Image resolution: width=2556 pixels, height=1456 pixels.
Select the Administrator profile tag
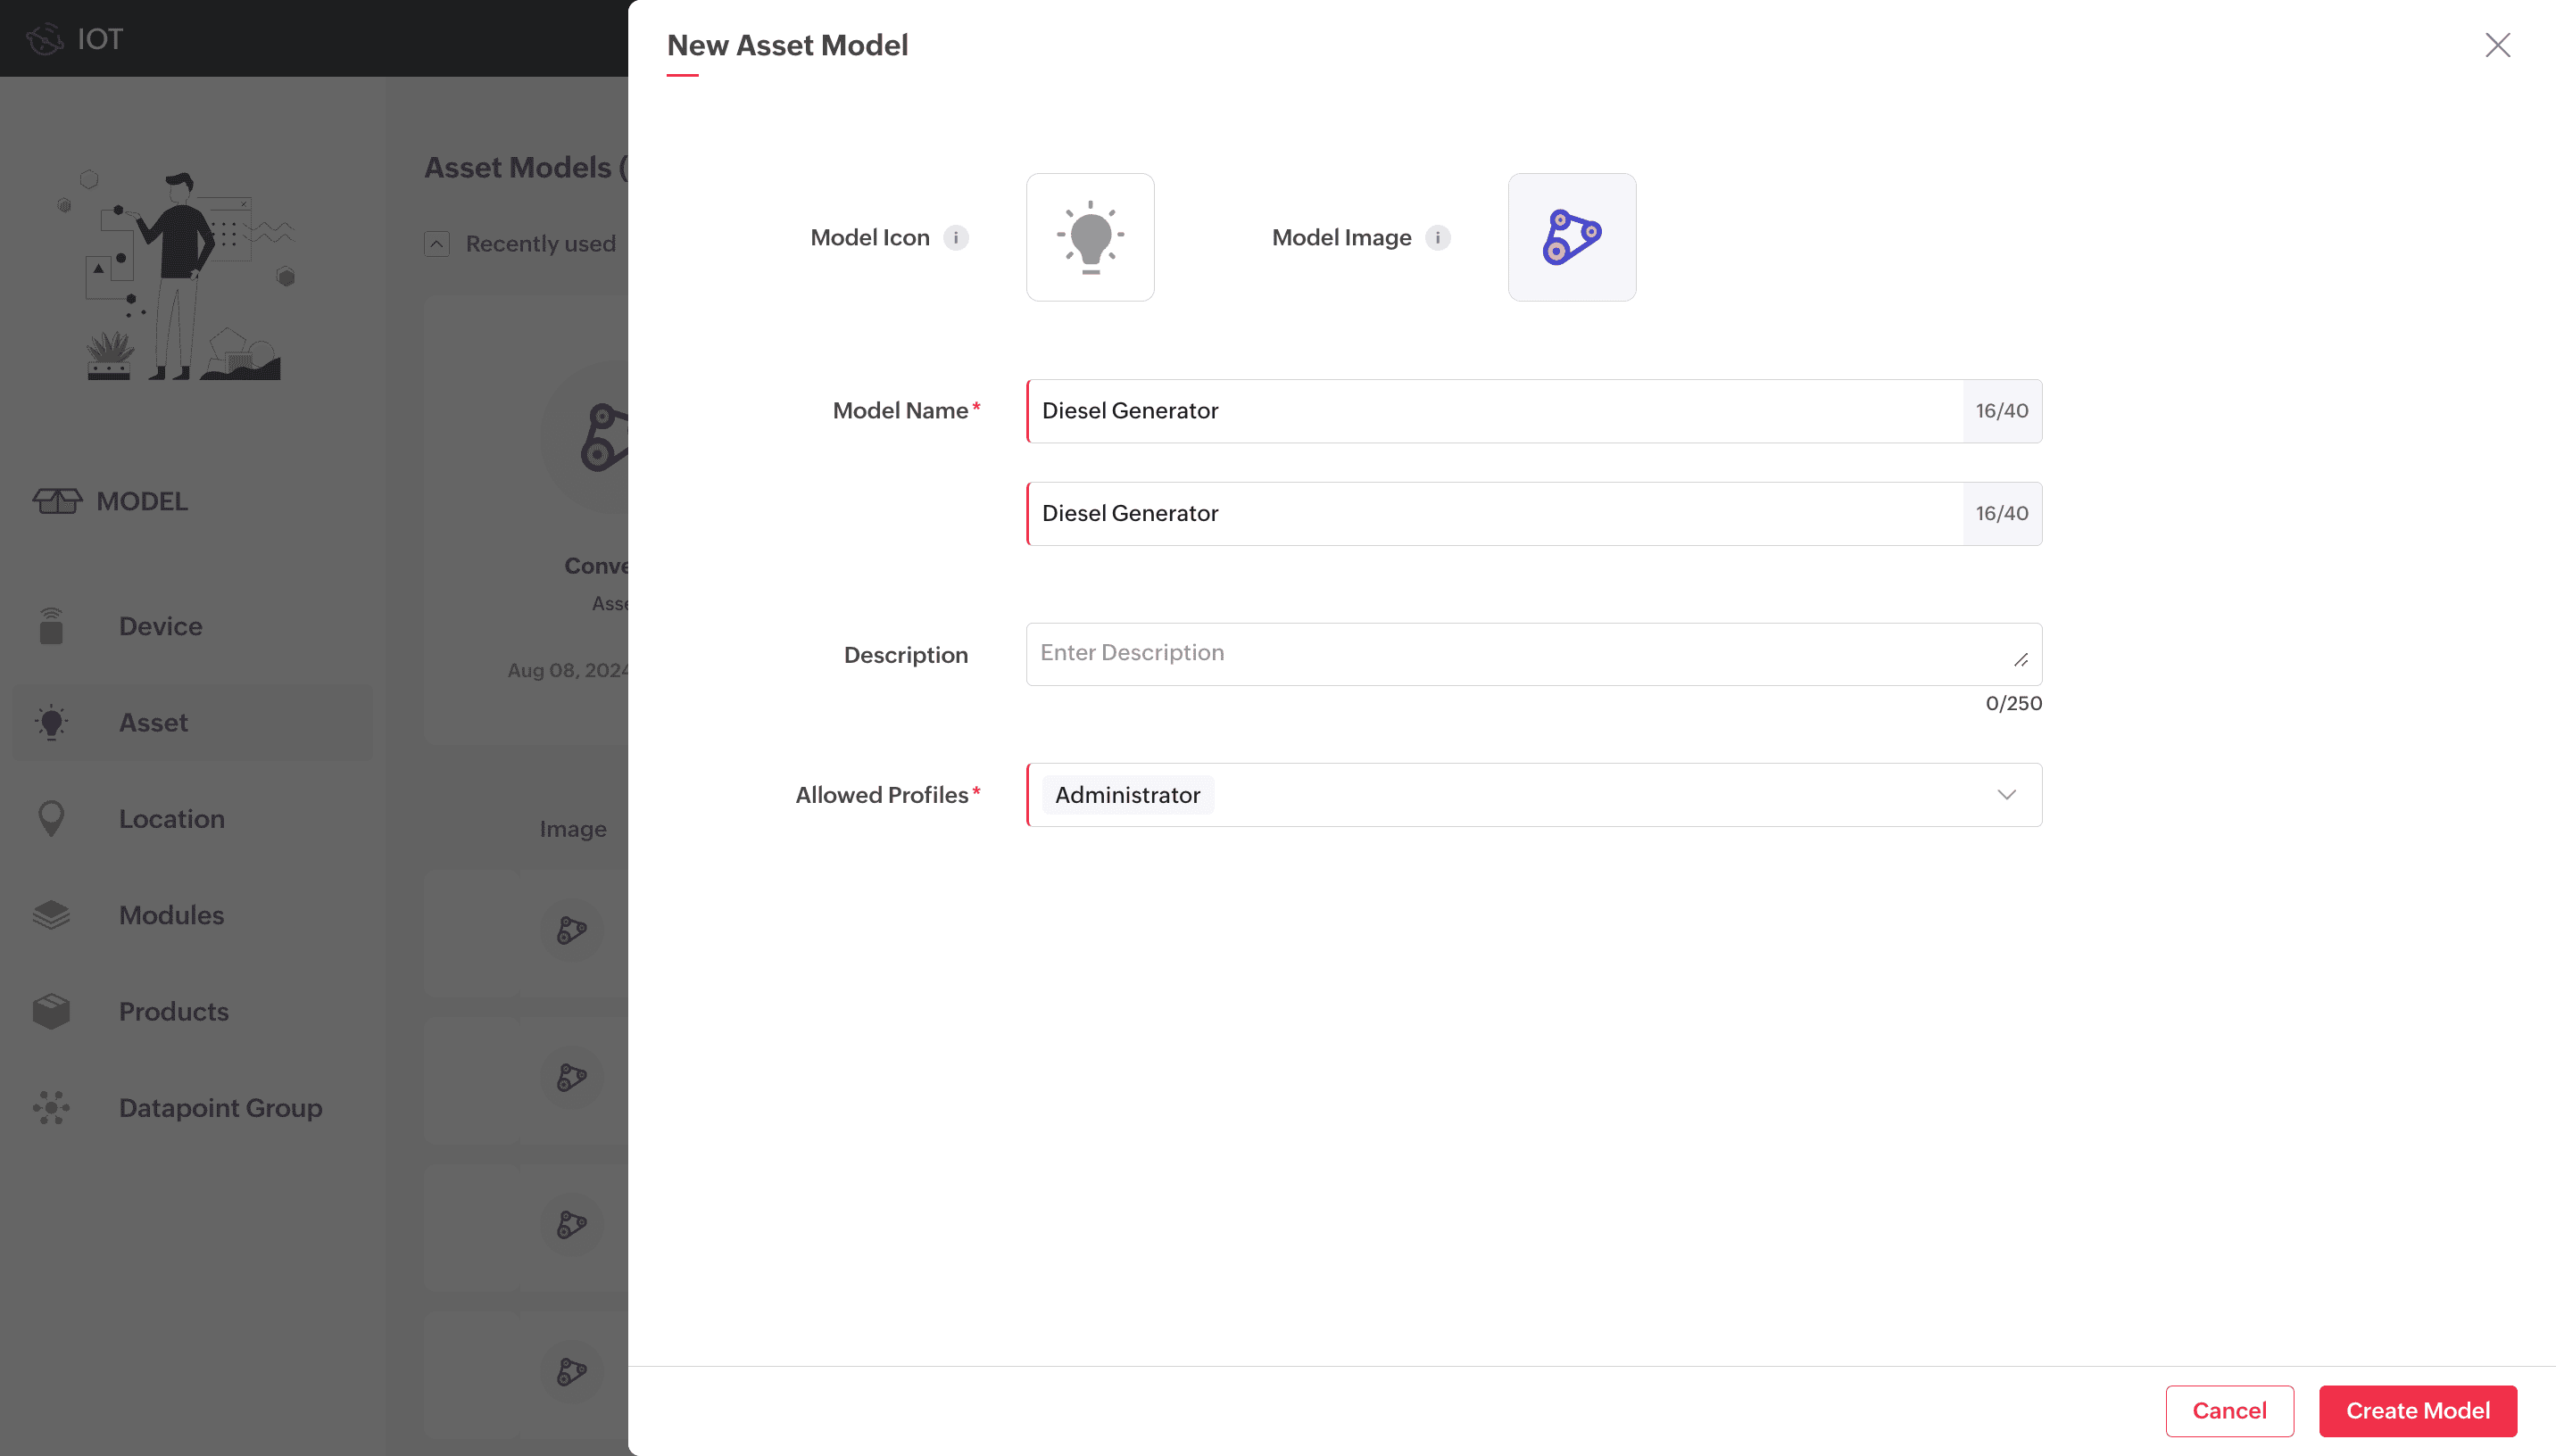point(1127,795)
